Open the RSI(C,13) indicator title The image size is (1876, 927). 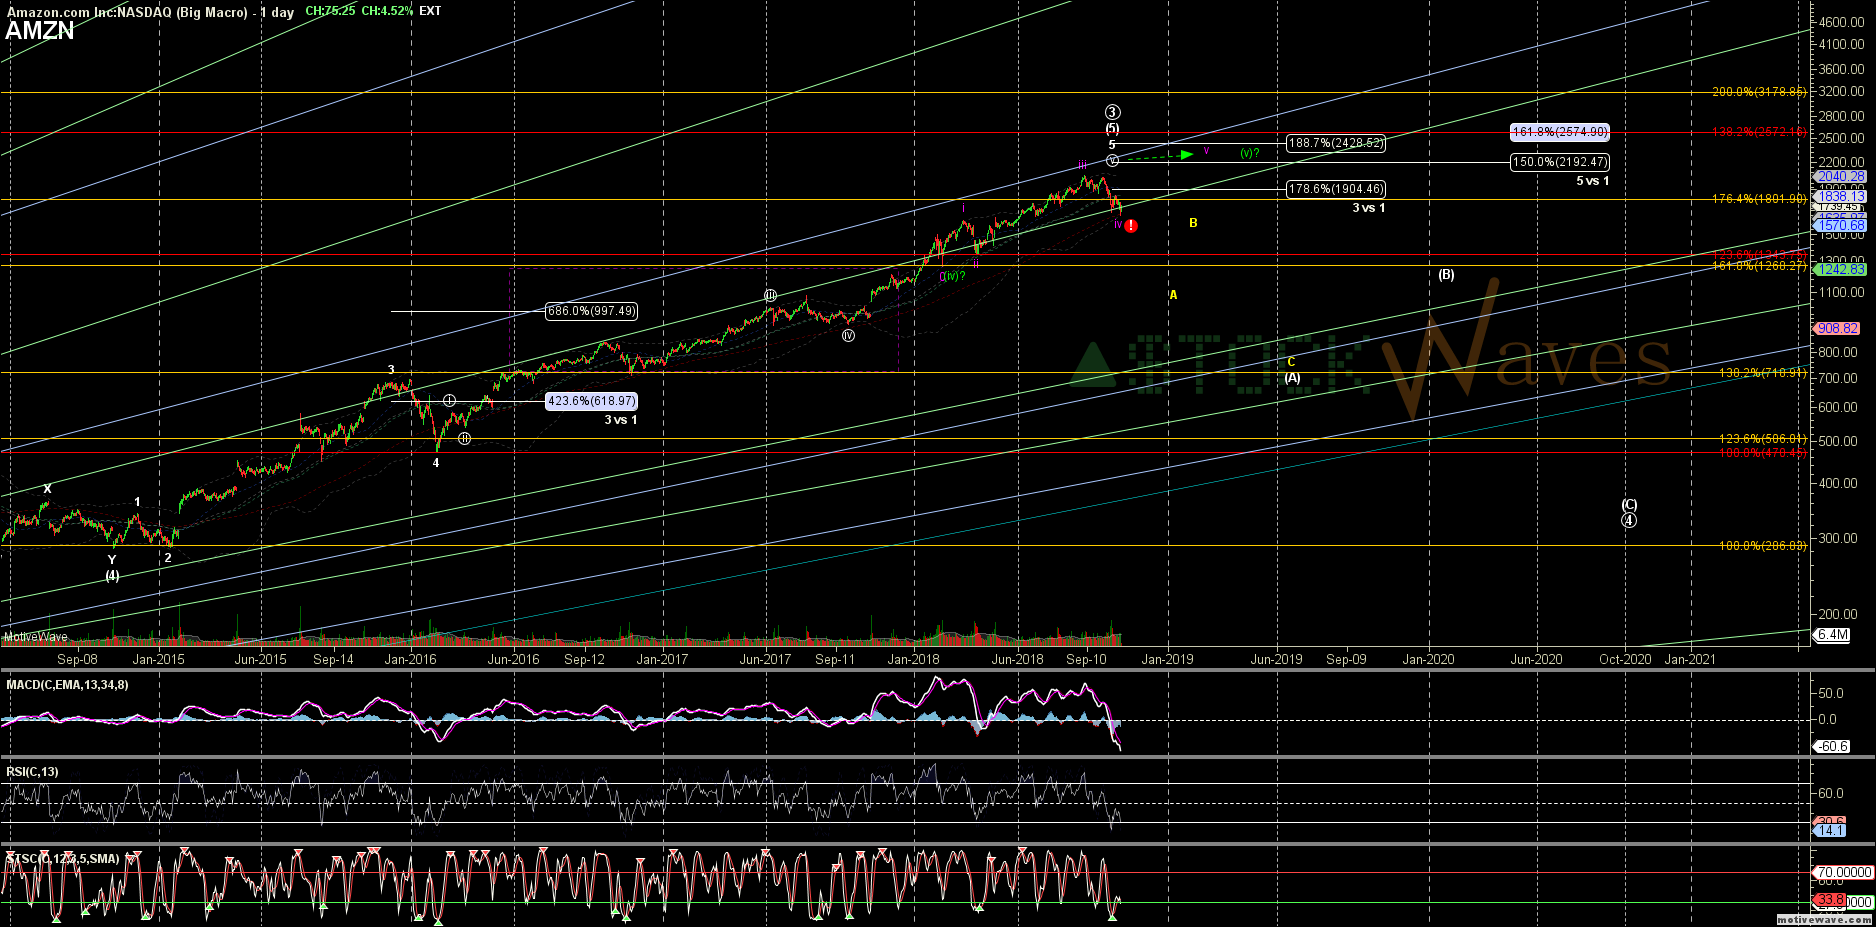(32, 772)
